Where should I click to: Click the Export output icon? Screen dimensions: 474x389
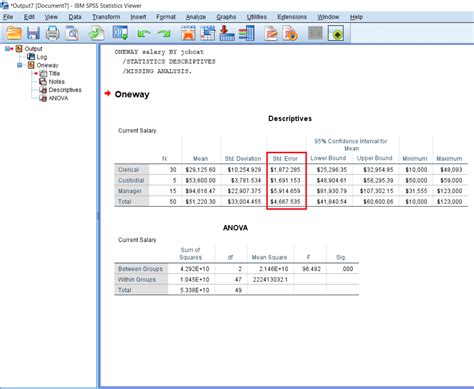tap(97, 34)
